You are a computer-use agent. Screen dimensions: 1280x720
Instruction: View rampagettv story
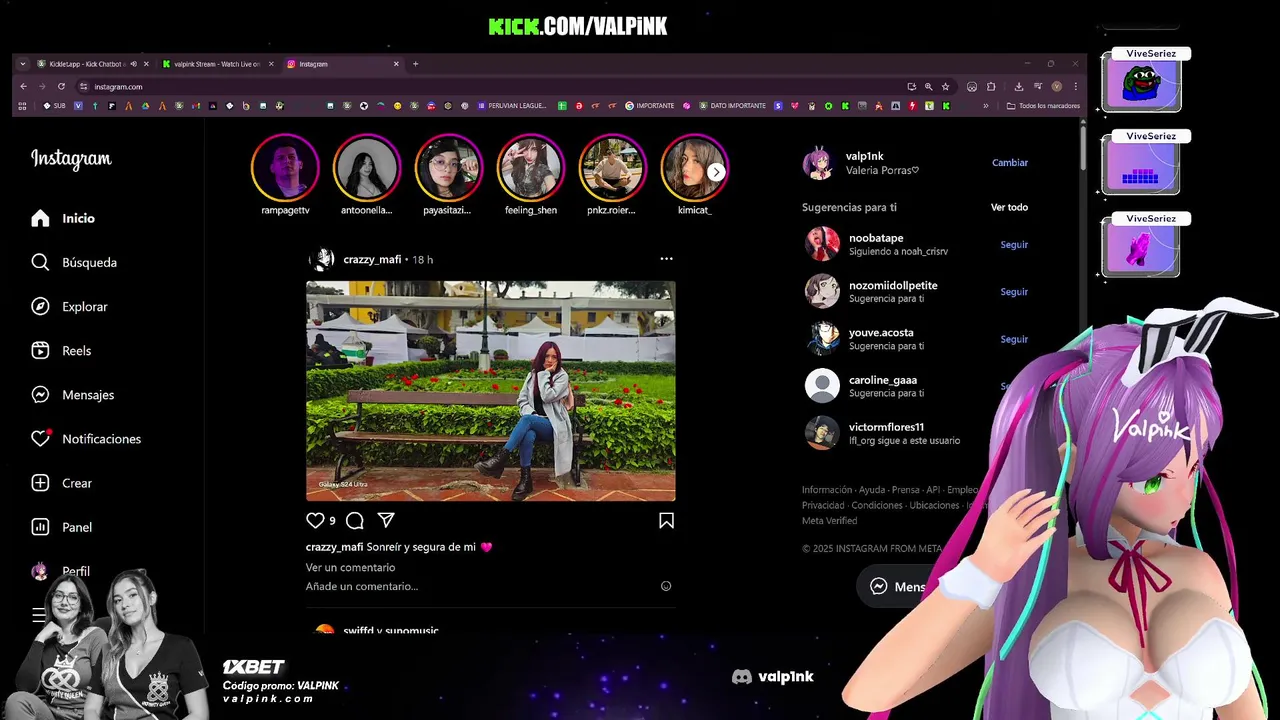285,168
